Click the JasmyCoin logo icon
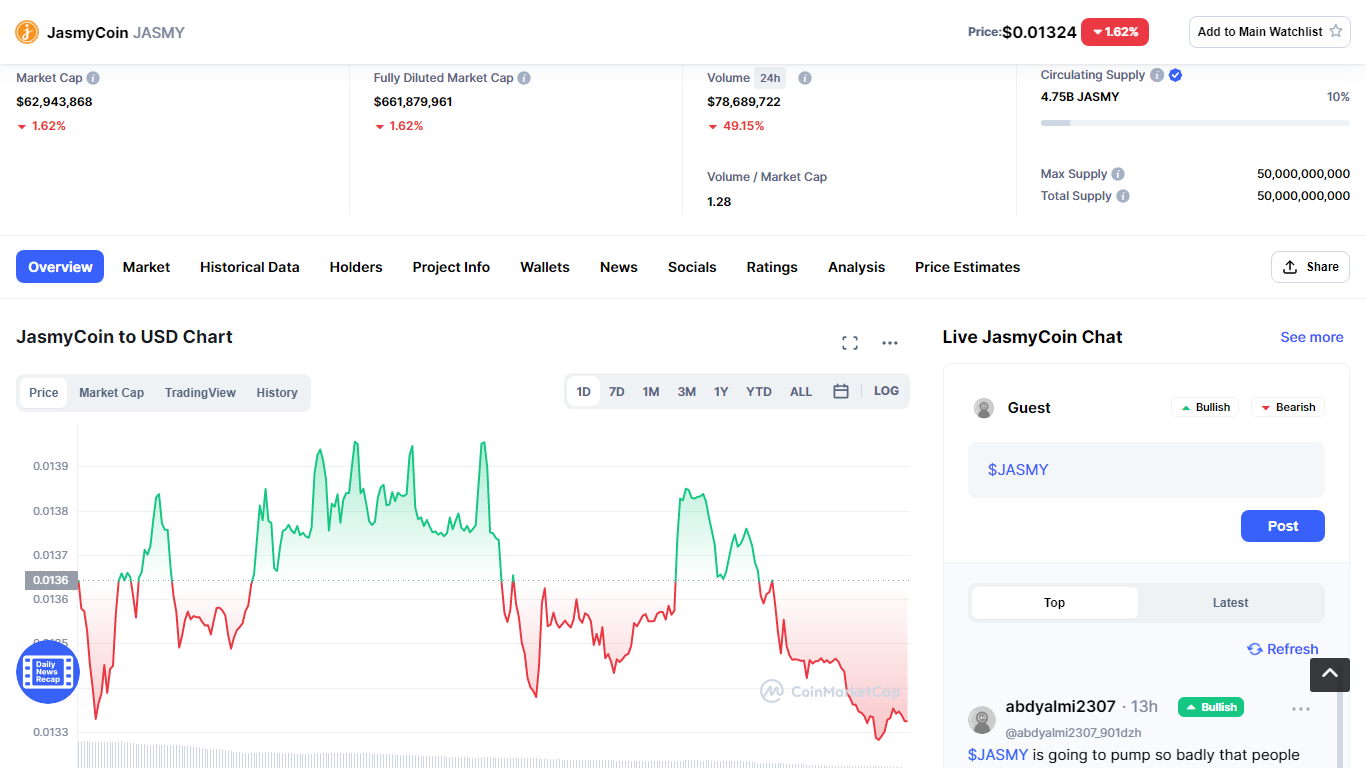Screen dimensions: 1366x768 click(x=27, y=32)
